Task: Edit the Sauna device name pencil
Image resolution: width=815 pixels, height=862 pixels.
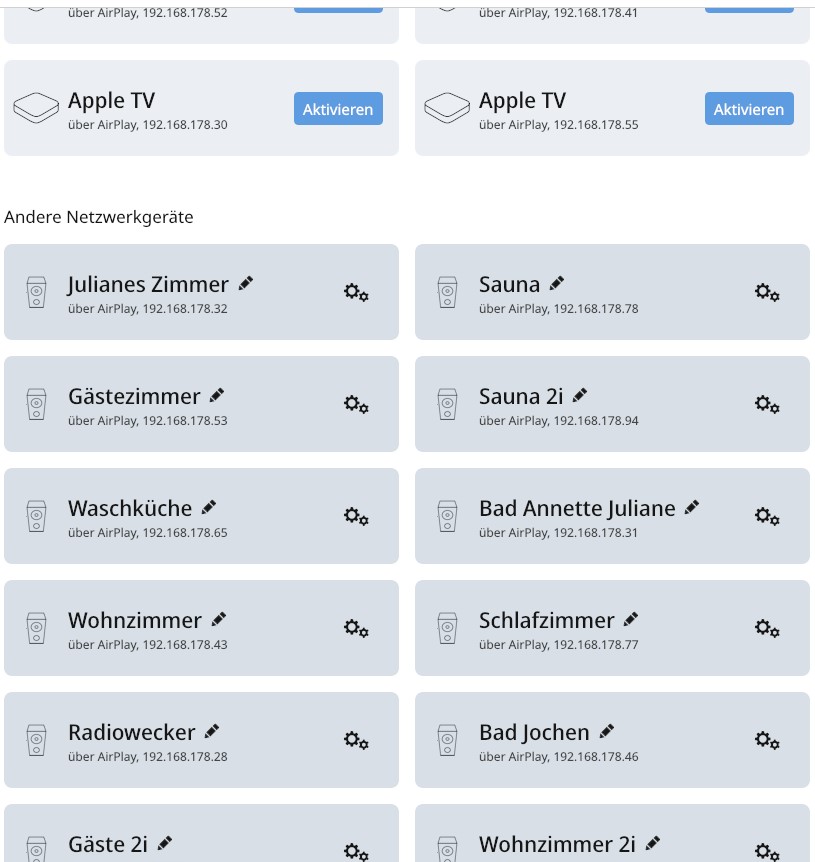Action: click(557, 283)
